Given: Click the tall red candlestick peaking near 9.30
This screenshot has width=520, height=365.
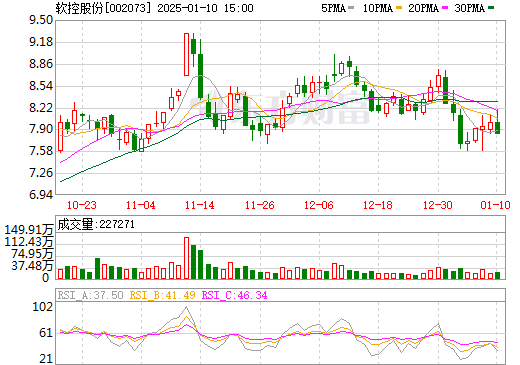Looking at the screenshot, I should tap(186, 55).
